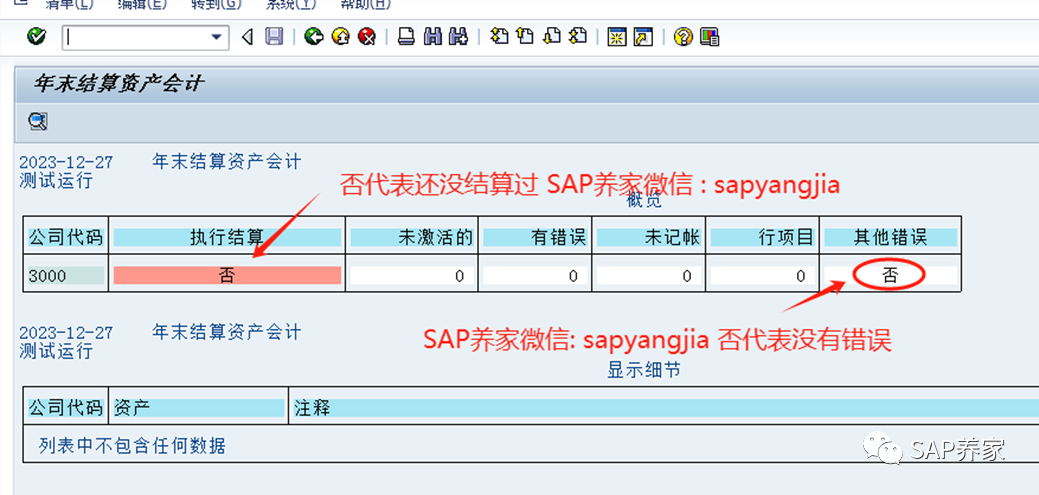Screen dimensions: 1039x495
Task: Create new session icon
Action: [617, 36]
